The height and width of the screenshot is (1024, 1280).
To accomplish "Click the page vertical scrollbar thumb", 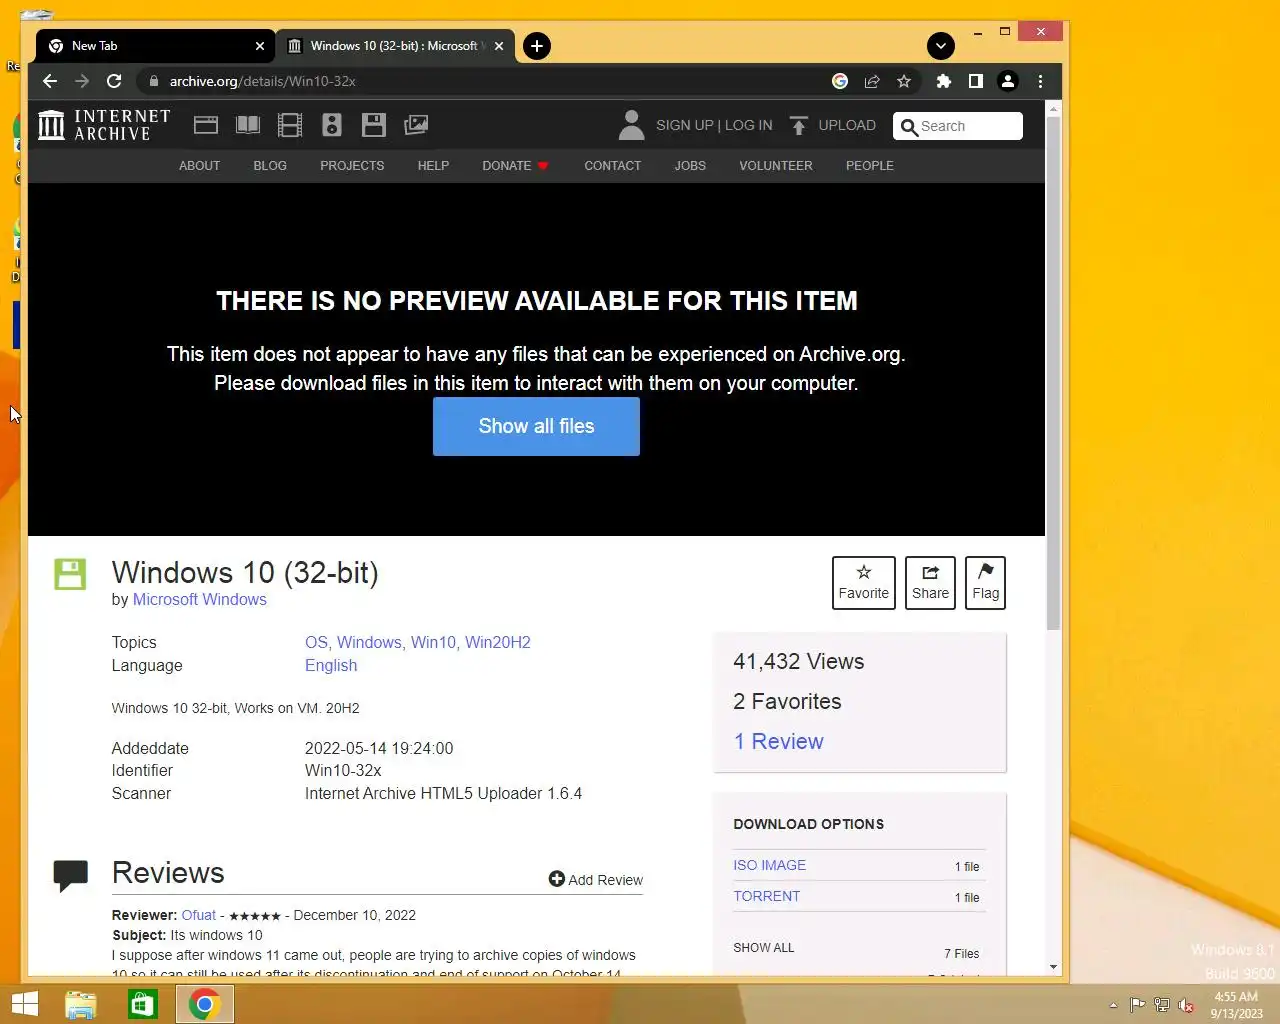I will click(x=1053, y=372).
